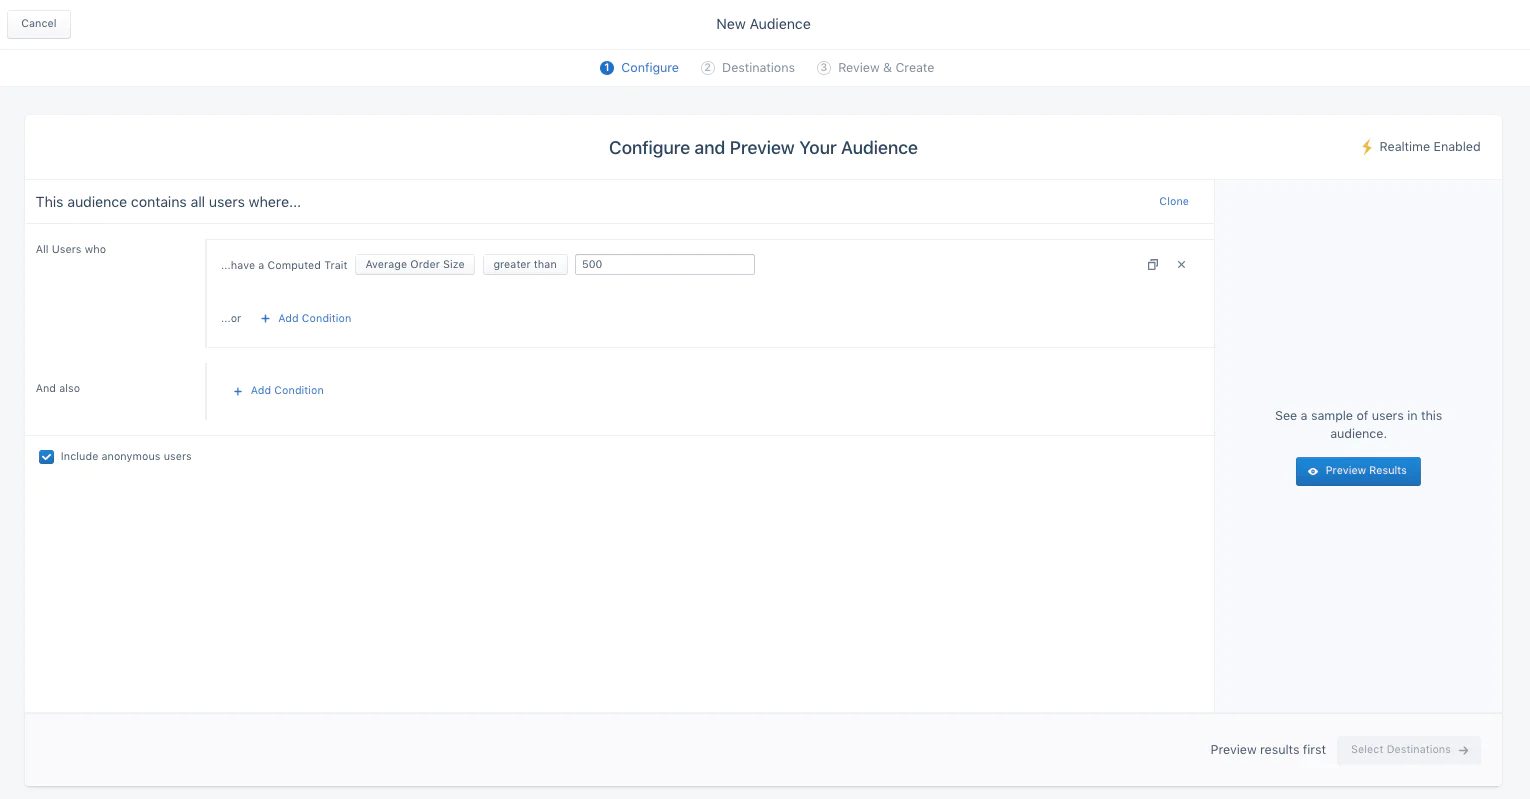Image resolution: width=1530 pixels, height=799 pixels.
Task: Click the plus icon beside '...or' Add Condition
Action: coord(265,319)
